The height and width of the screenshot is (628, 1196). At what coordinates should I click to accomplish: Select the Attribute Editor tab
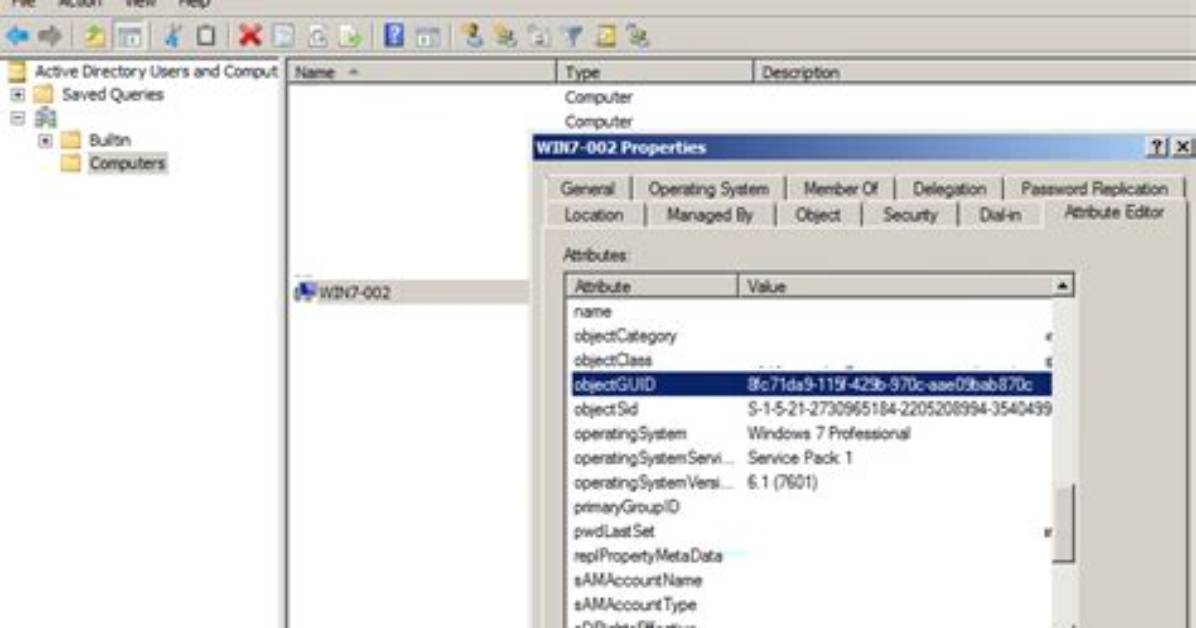tap(1114, 213)
